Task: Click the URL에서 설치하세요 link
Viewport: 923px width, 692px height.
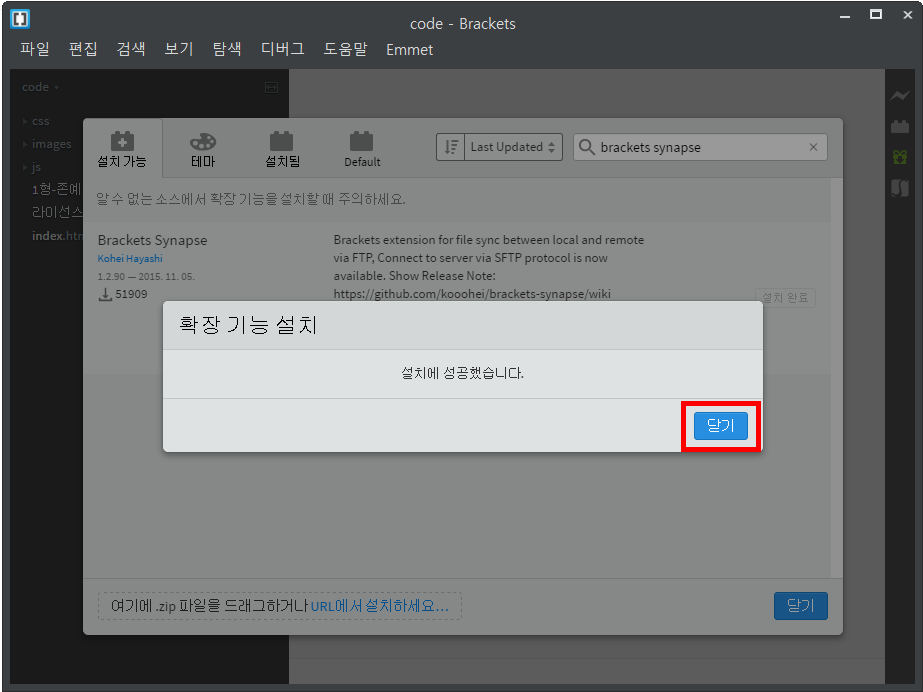Action: click(x=380, y=606)
